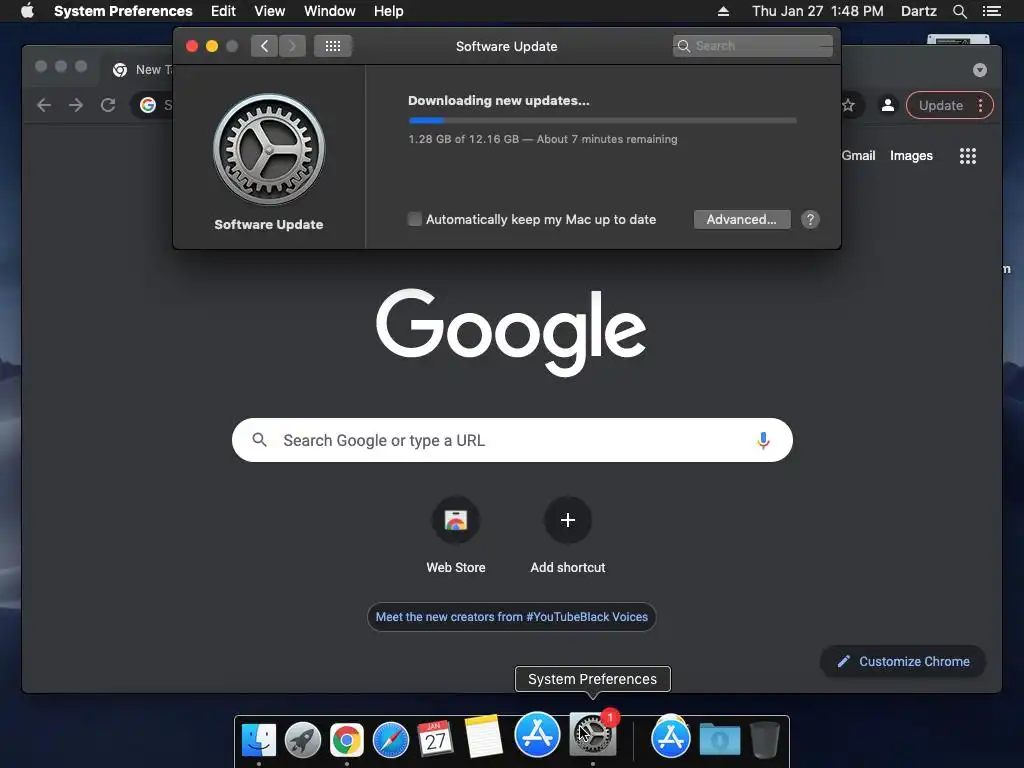Click App Store icon right of Dock divider
The width and height of the screenshot is (1024, 768).
point(671,737)
